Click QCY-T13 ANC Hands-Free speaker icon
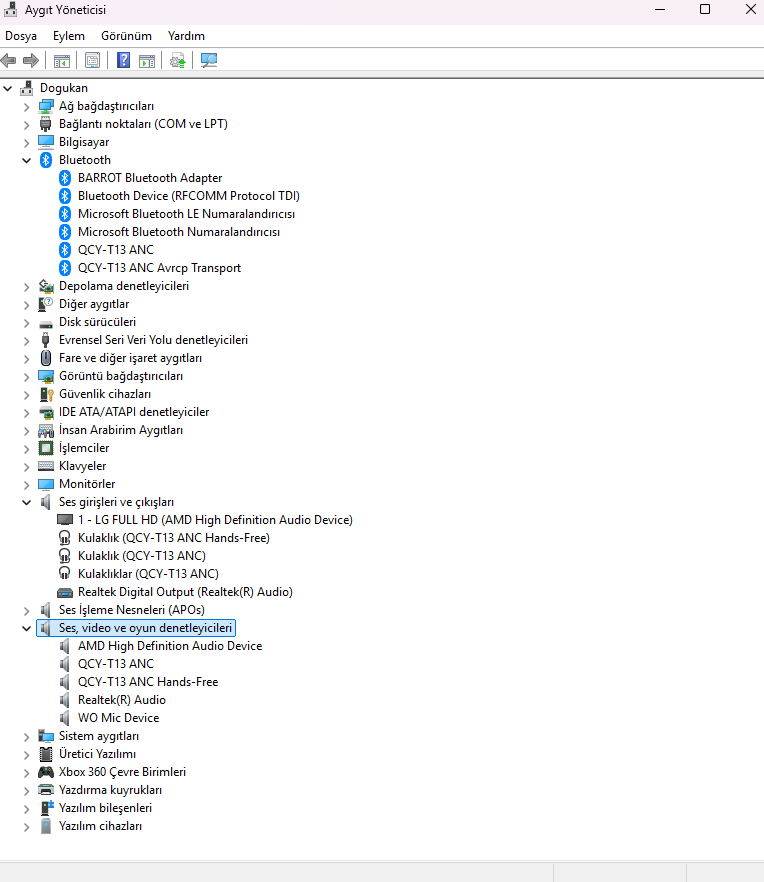This screenshot has width=764, height=882. tap(65, 682)
